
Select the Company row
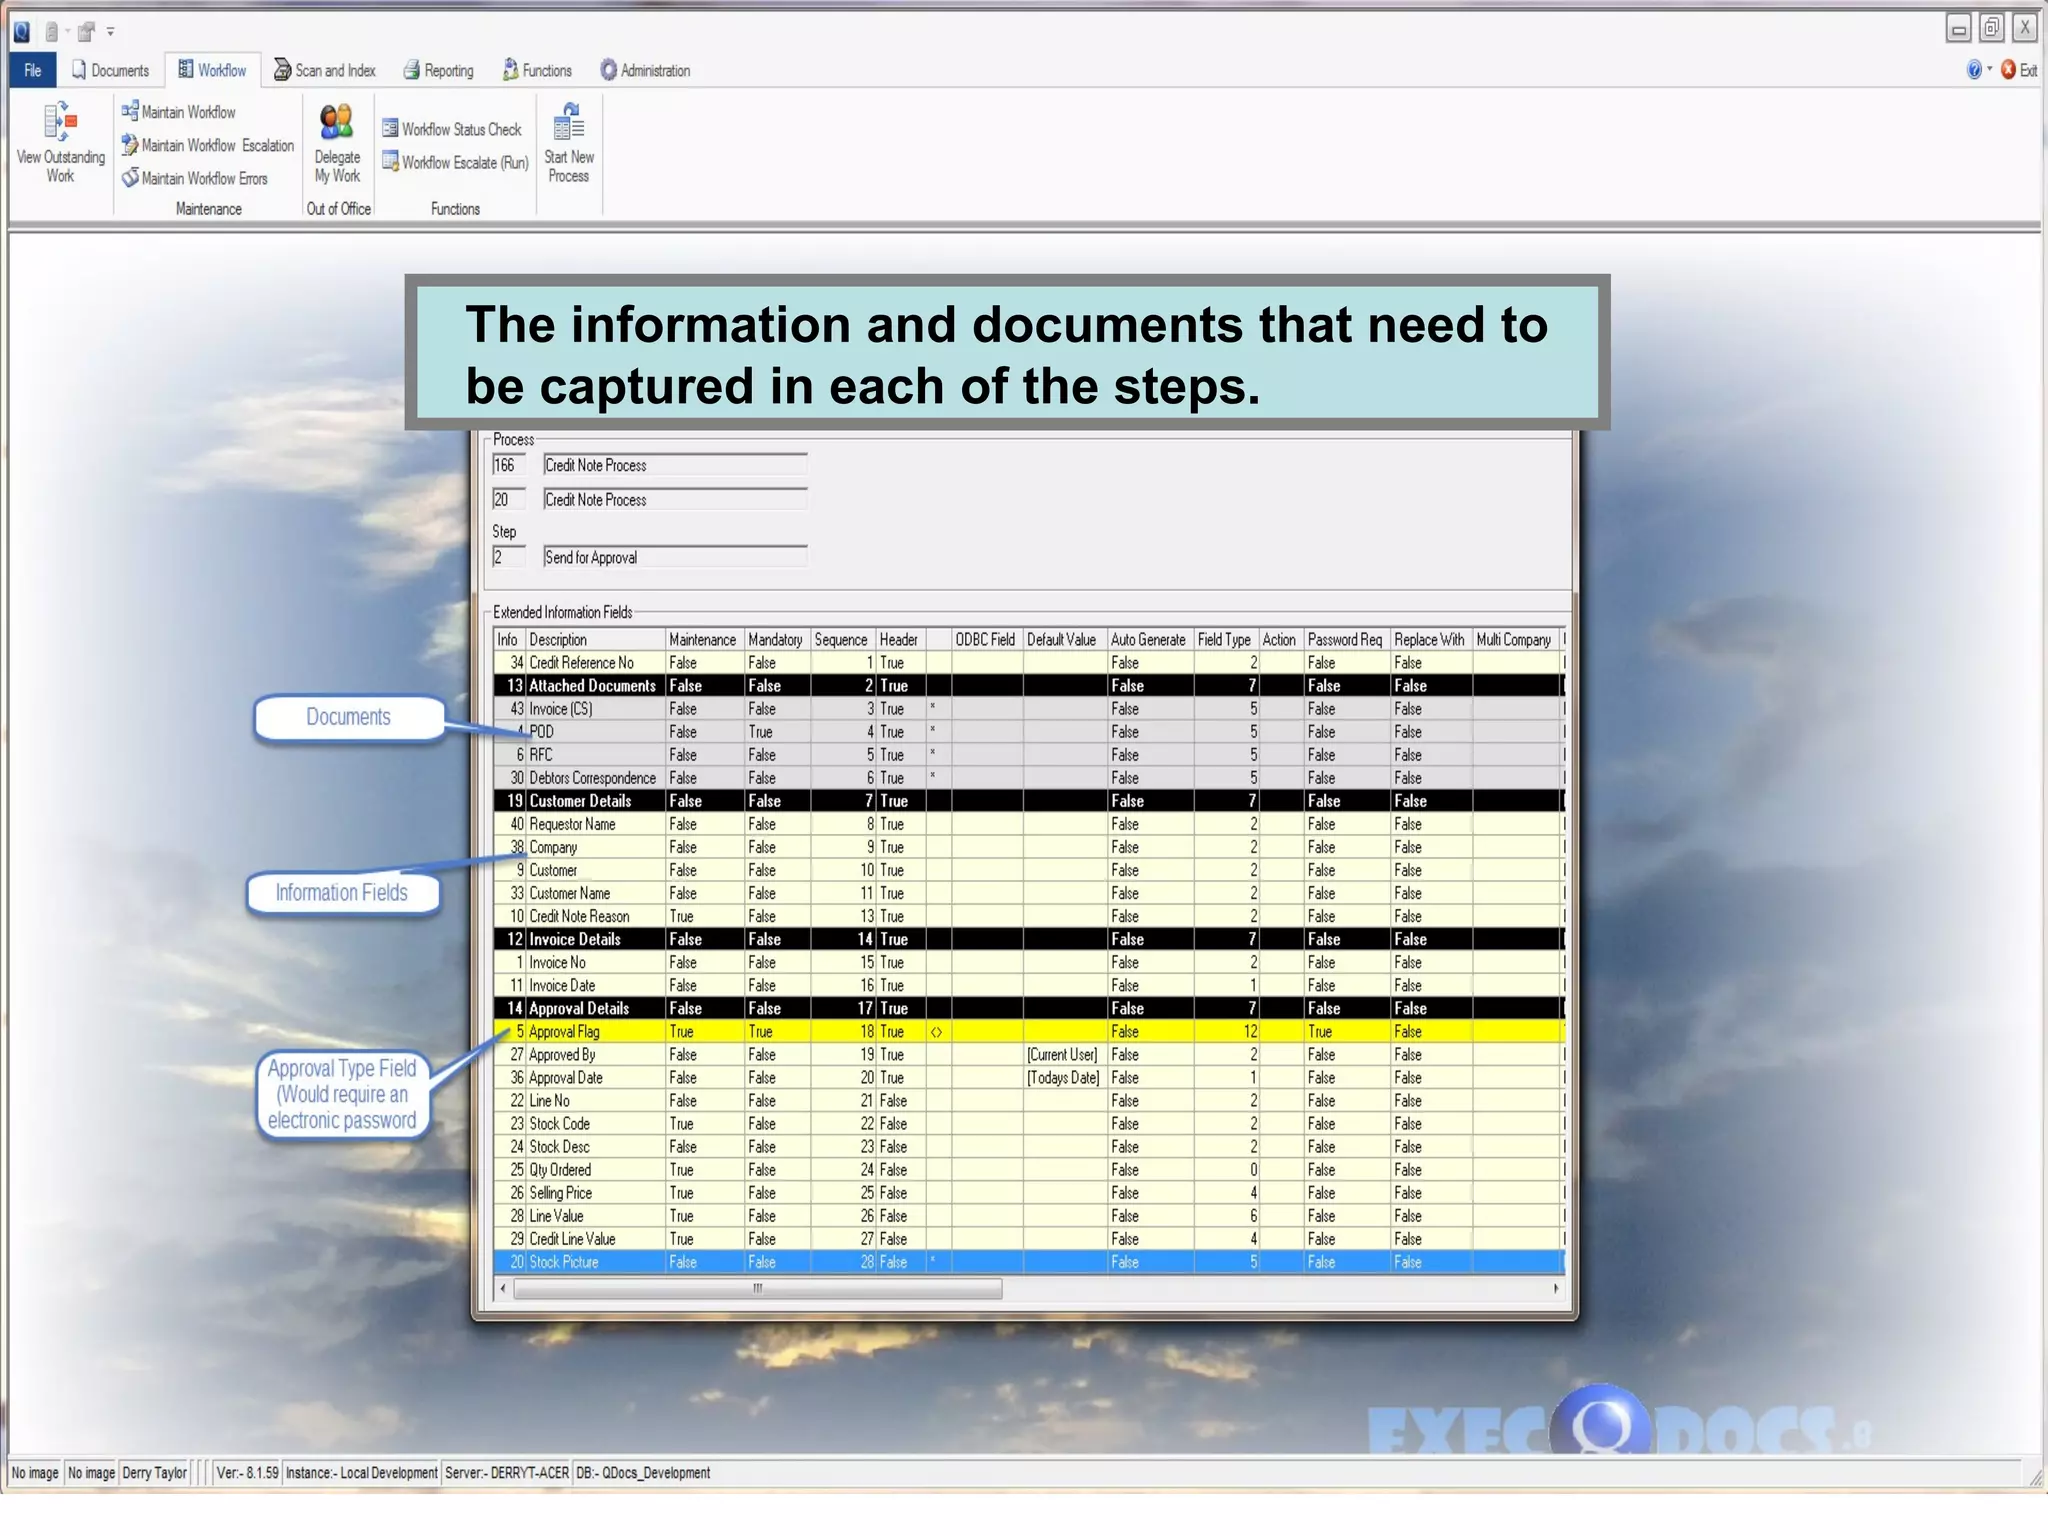[1028, 846]
